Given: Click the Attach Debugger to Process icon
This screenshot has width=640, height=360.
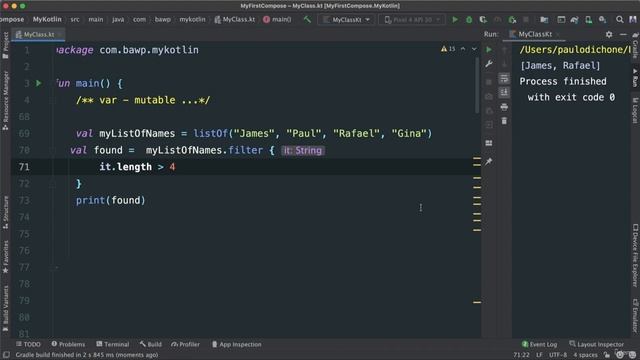Looking at the screenshot, I should 512,19.
